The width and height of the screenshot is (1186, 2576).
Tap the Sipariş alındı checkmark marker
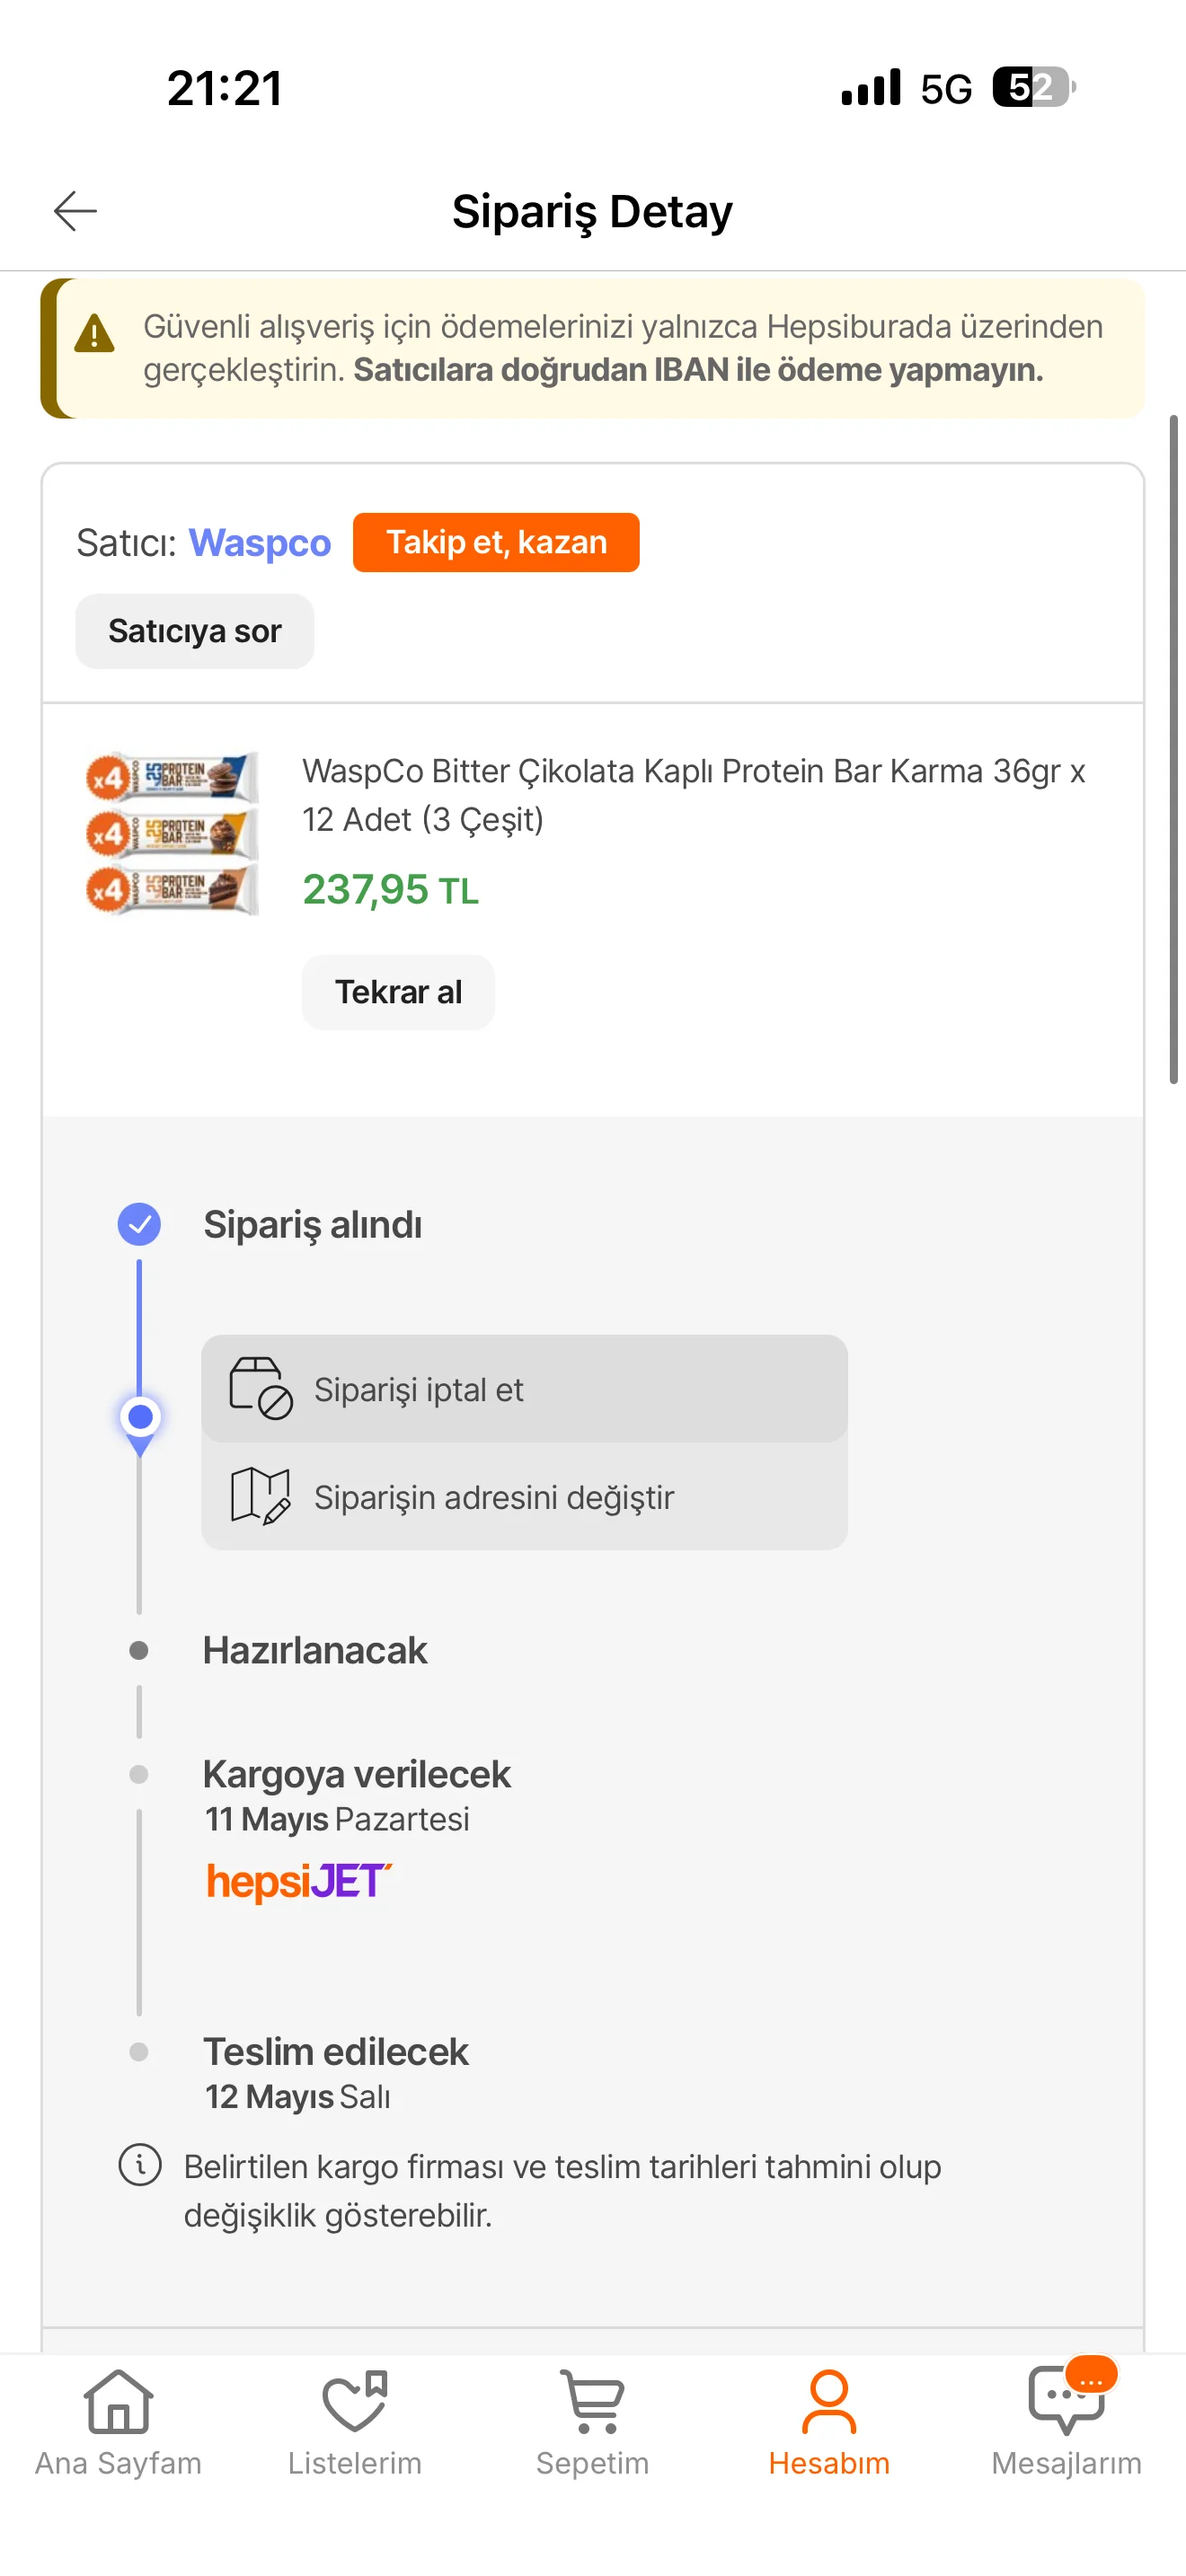tap(139, 1224)
